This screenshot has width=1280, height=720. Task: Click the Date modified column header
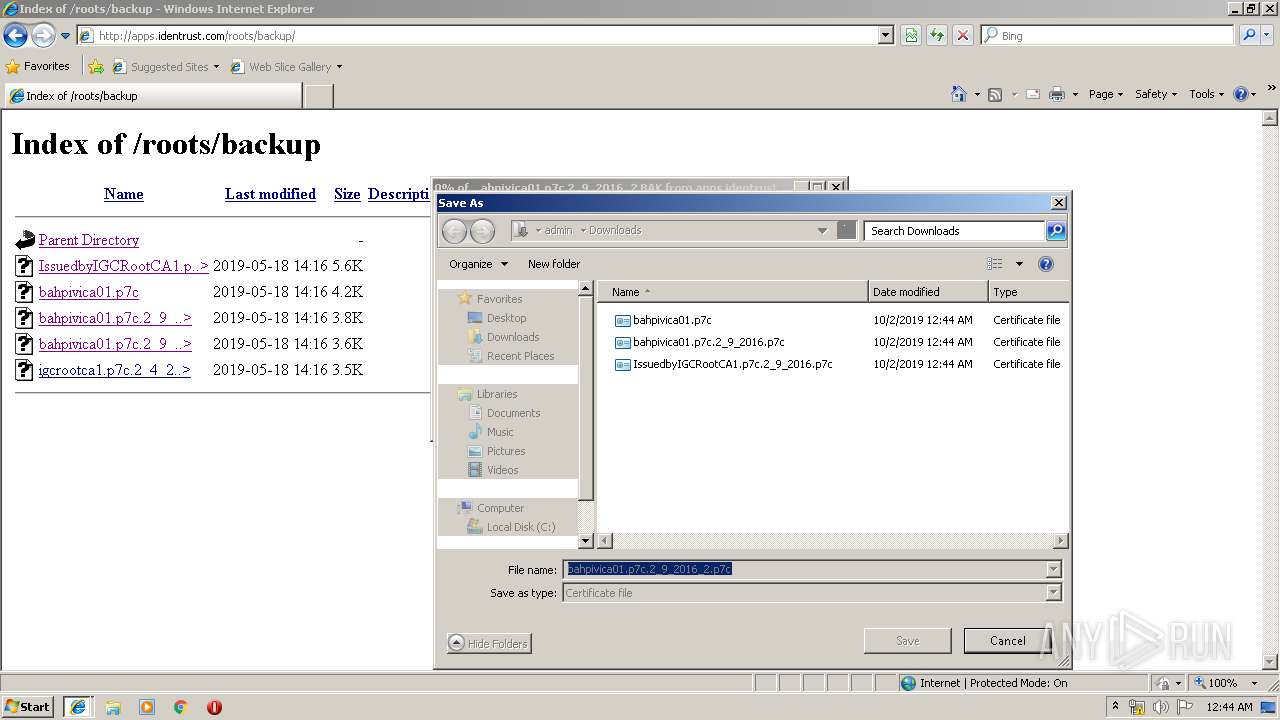pos(927,292)
